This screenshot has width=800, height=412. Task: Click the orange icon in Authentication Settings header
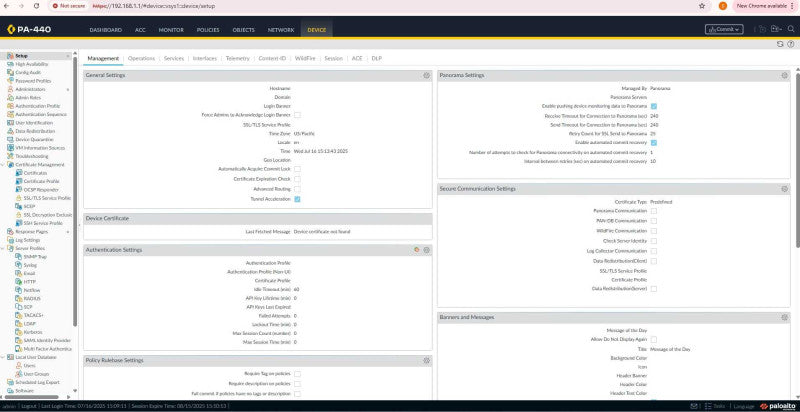click(417, 250)
